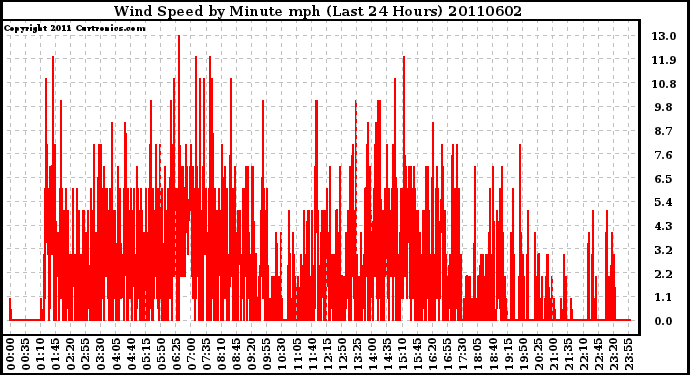Click the 04:40 time label
Viewport: 690px width, 375px height.
(x=131, y=355)
